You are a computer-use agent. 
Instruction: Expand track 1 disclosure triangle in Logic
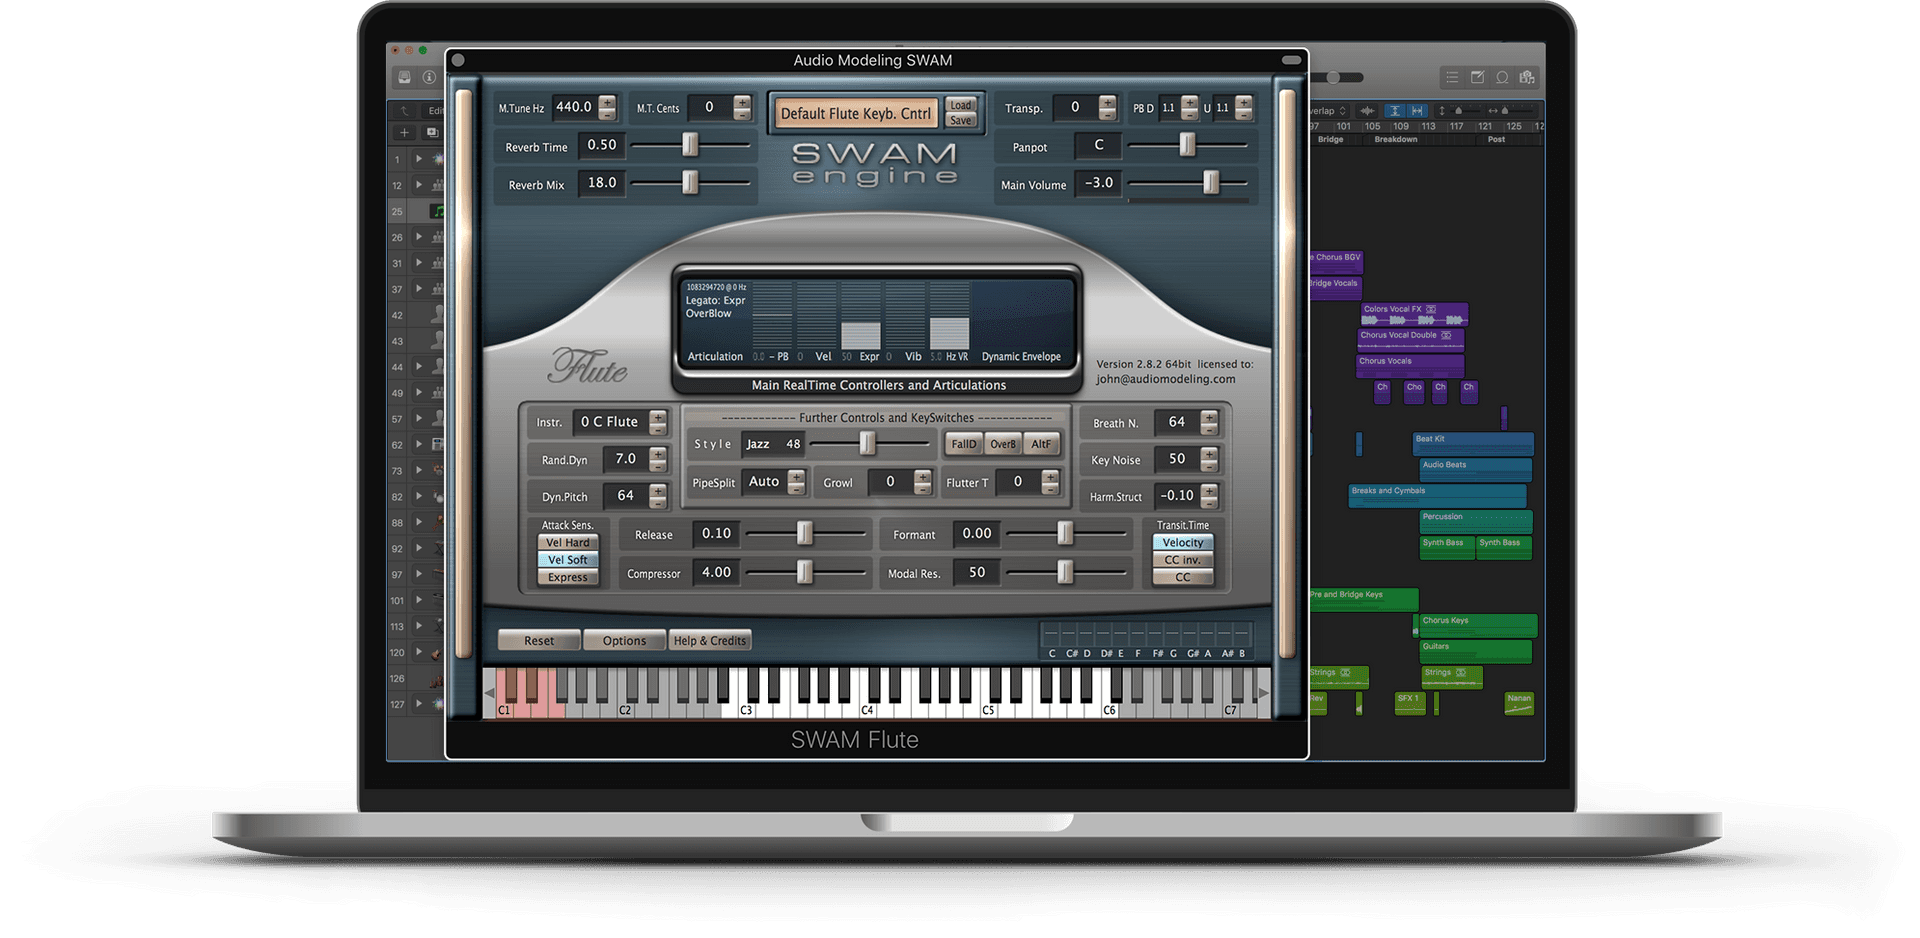click(419, 158)
